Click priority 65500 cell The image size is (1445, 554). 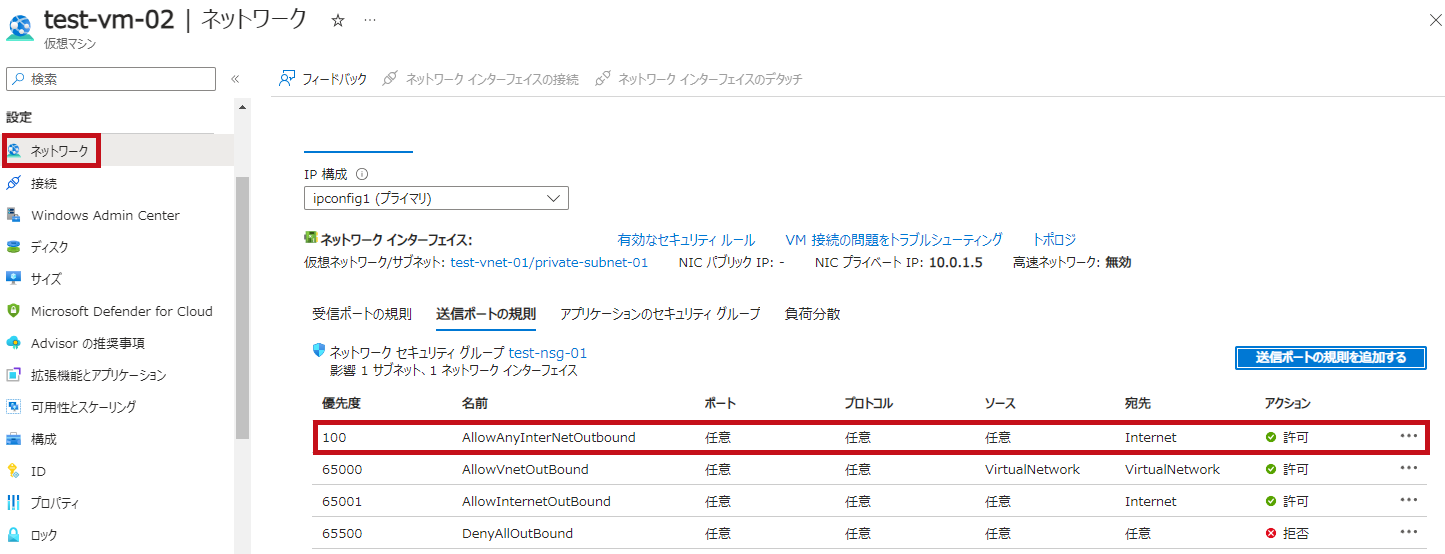tap(342, 533)
